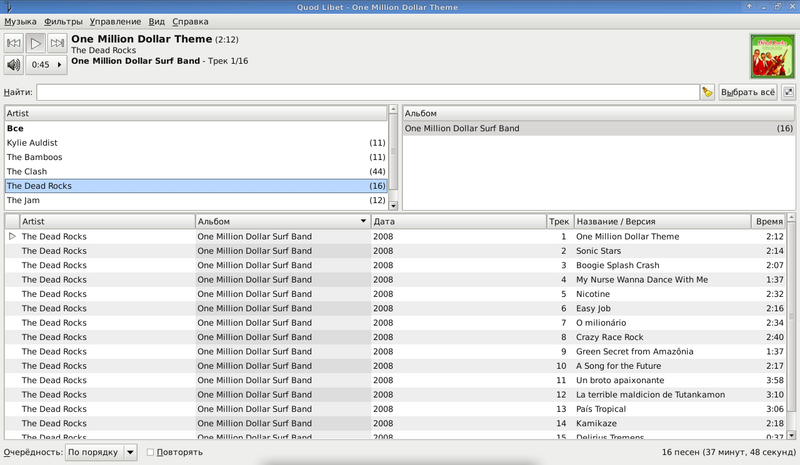The image size is (800, 465).
Task: Focus the Найти search field
Action: (x=367, y=92)
